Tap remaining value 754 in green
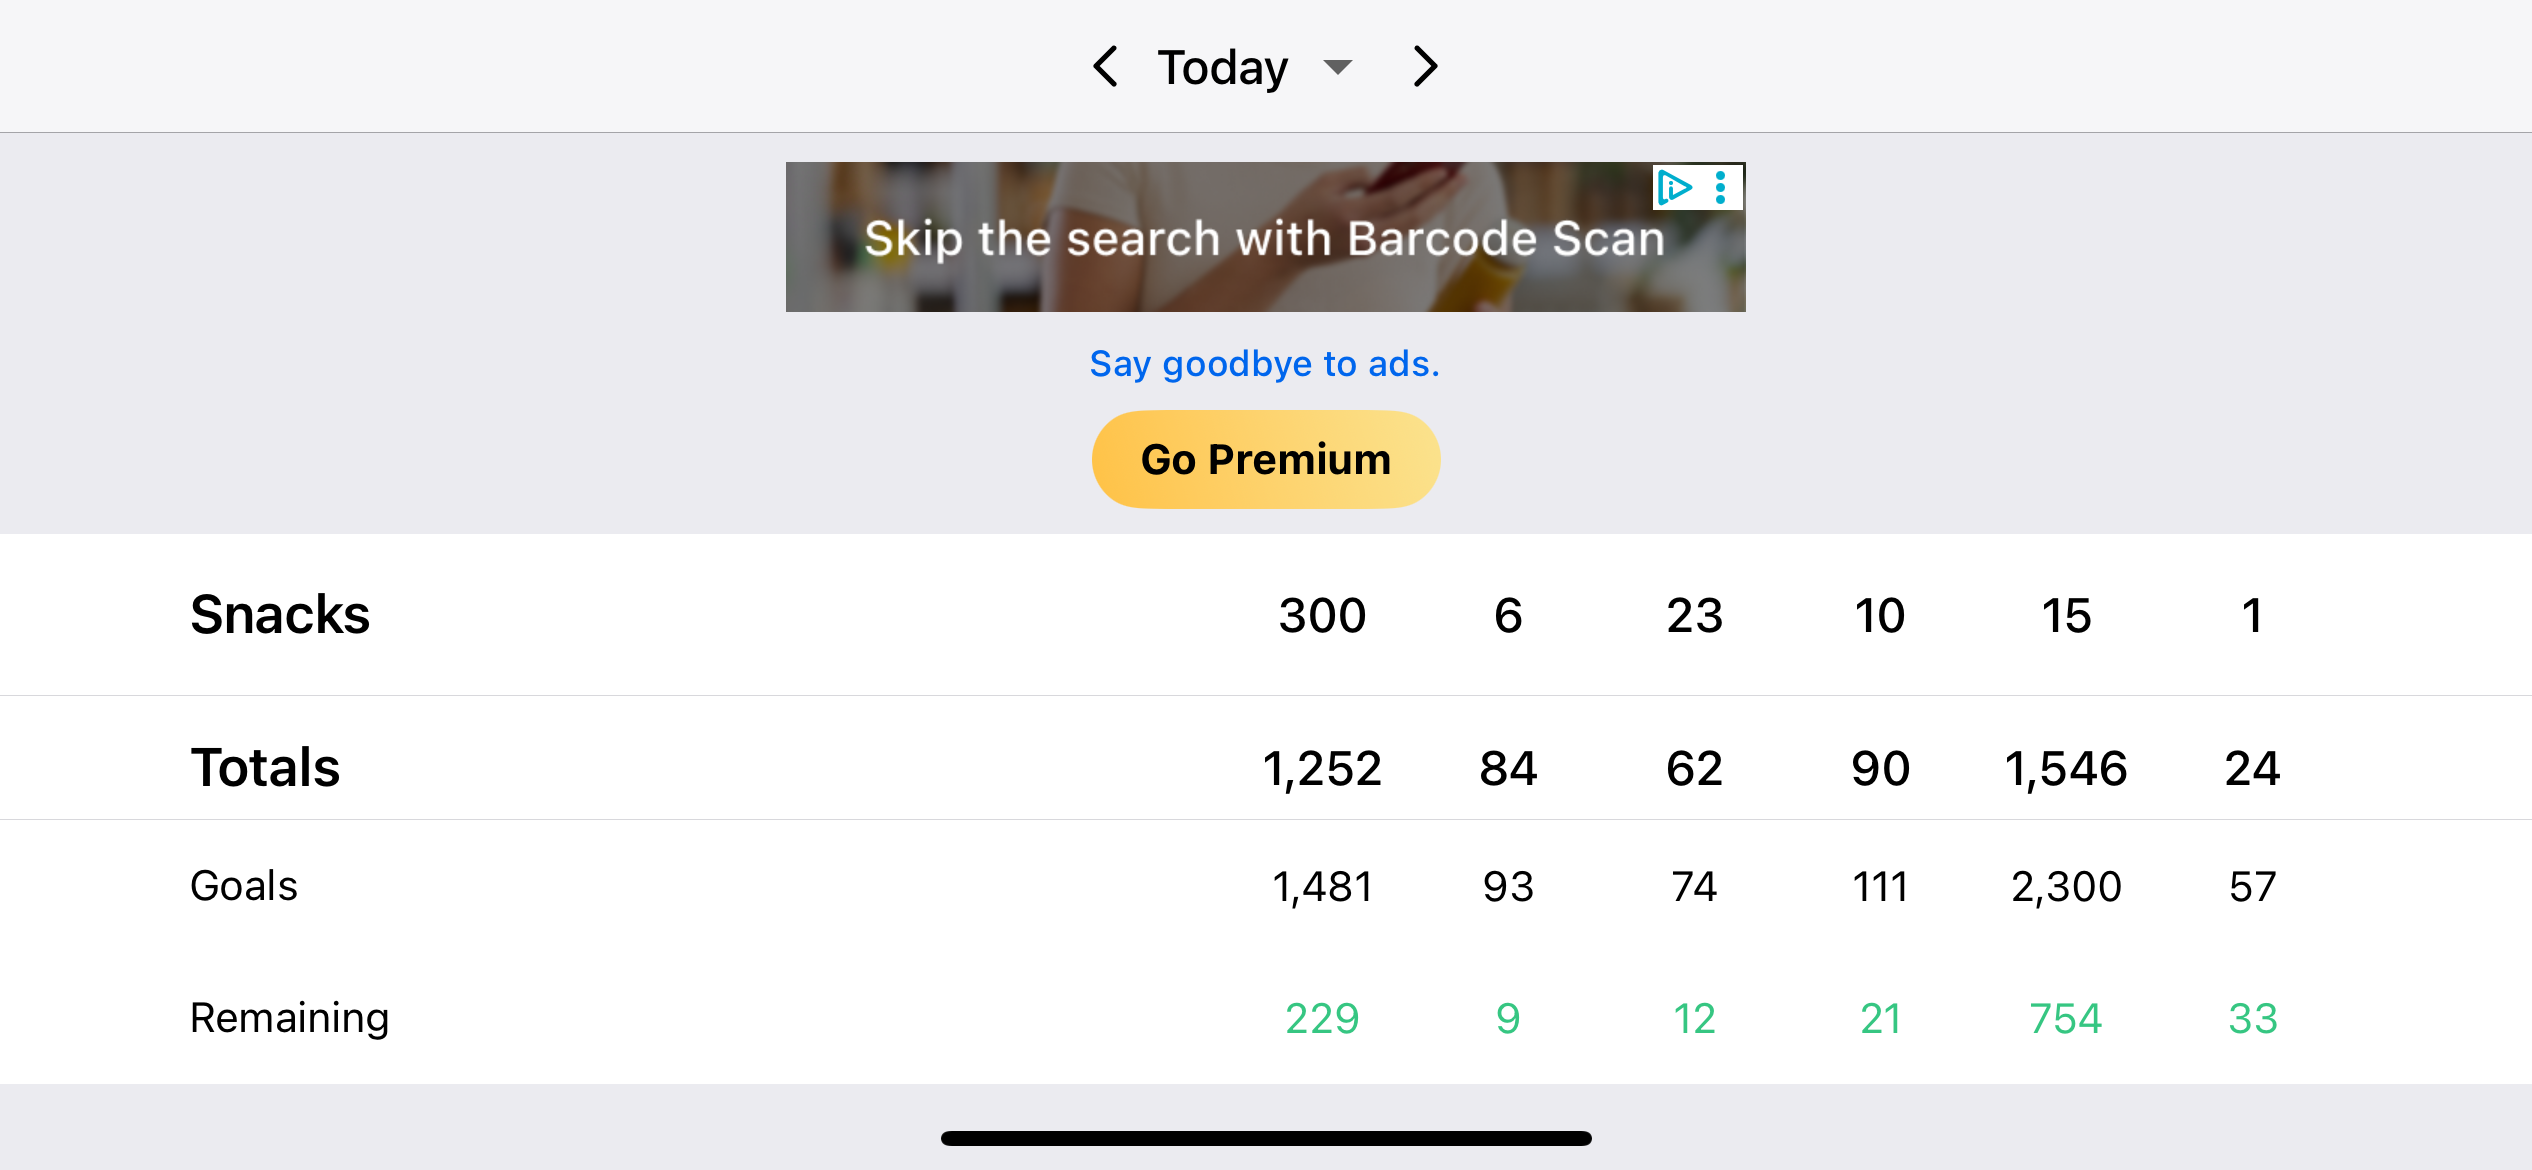 pyautogui.click(x=2066, y=1019)
